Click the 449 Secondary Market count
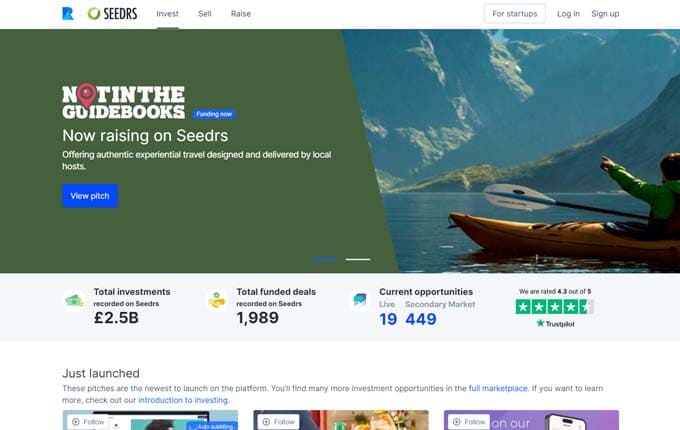The image size is (680, 430). (421, 319)
